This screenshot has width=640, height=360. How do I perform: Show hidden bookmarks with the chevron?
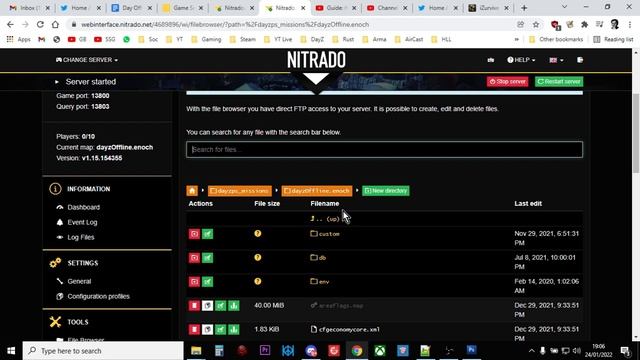coord(517,40)
